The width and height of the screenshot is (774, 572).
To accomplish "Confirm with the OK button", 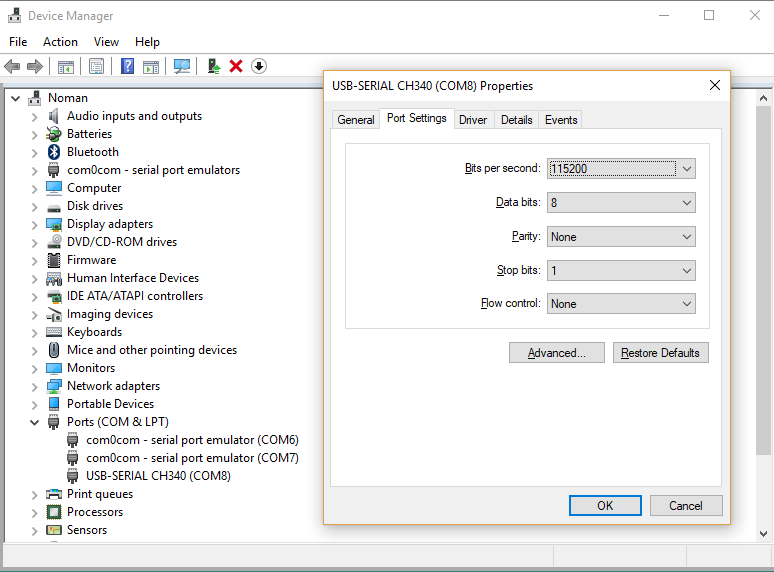I will (x=605, y=506).
